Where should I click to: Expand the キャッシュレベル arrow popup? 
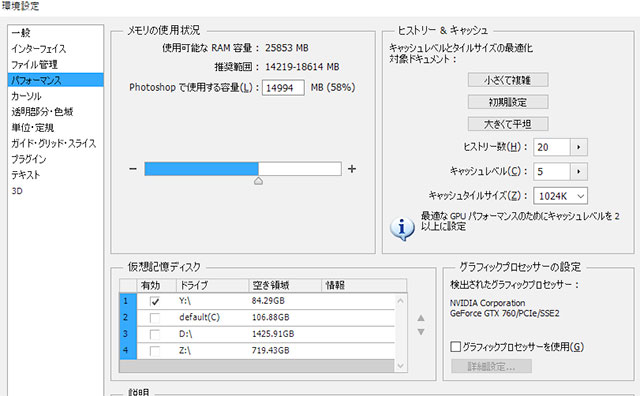579,171
